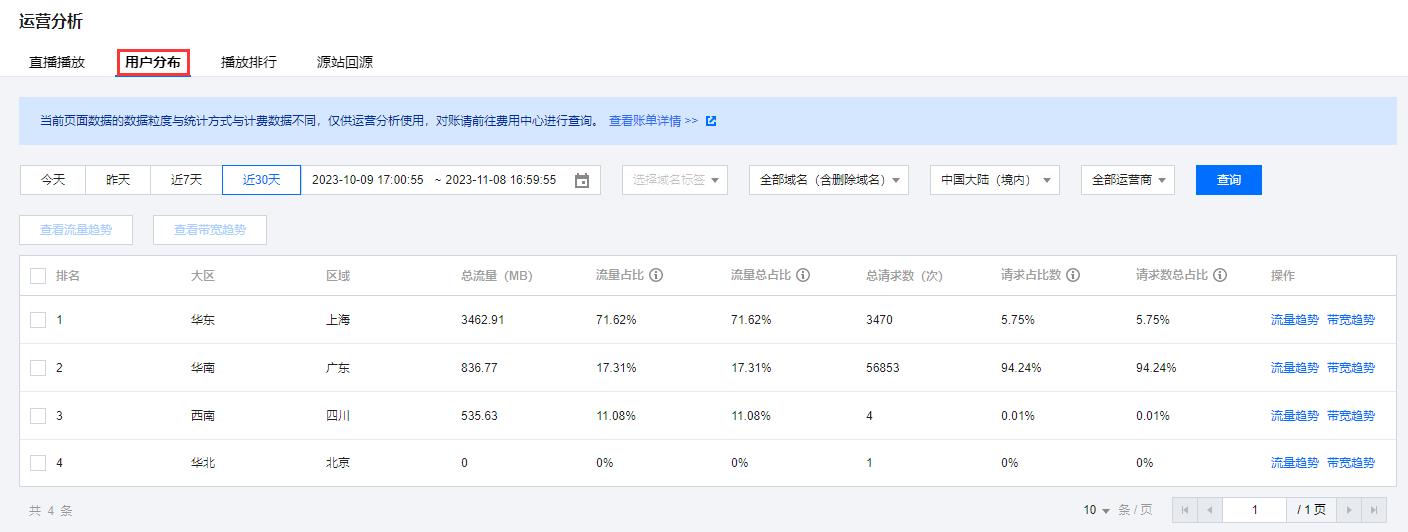
Task: Switch to the 播放排行 tab
Action: coord(249,62)
